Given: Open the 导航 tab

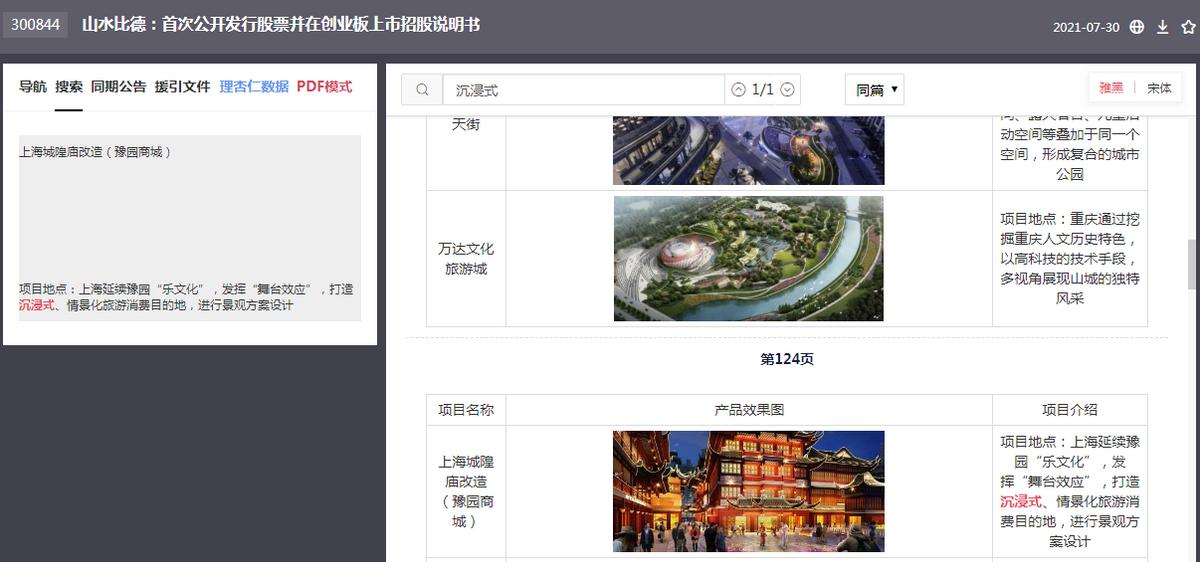Looking at the screenshot, I should click(33, 87).
